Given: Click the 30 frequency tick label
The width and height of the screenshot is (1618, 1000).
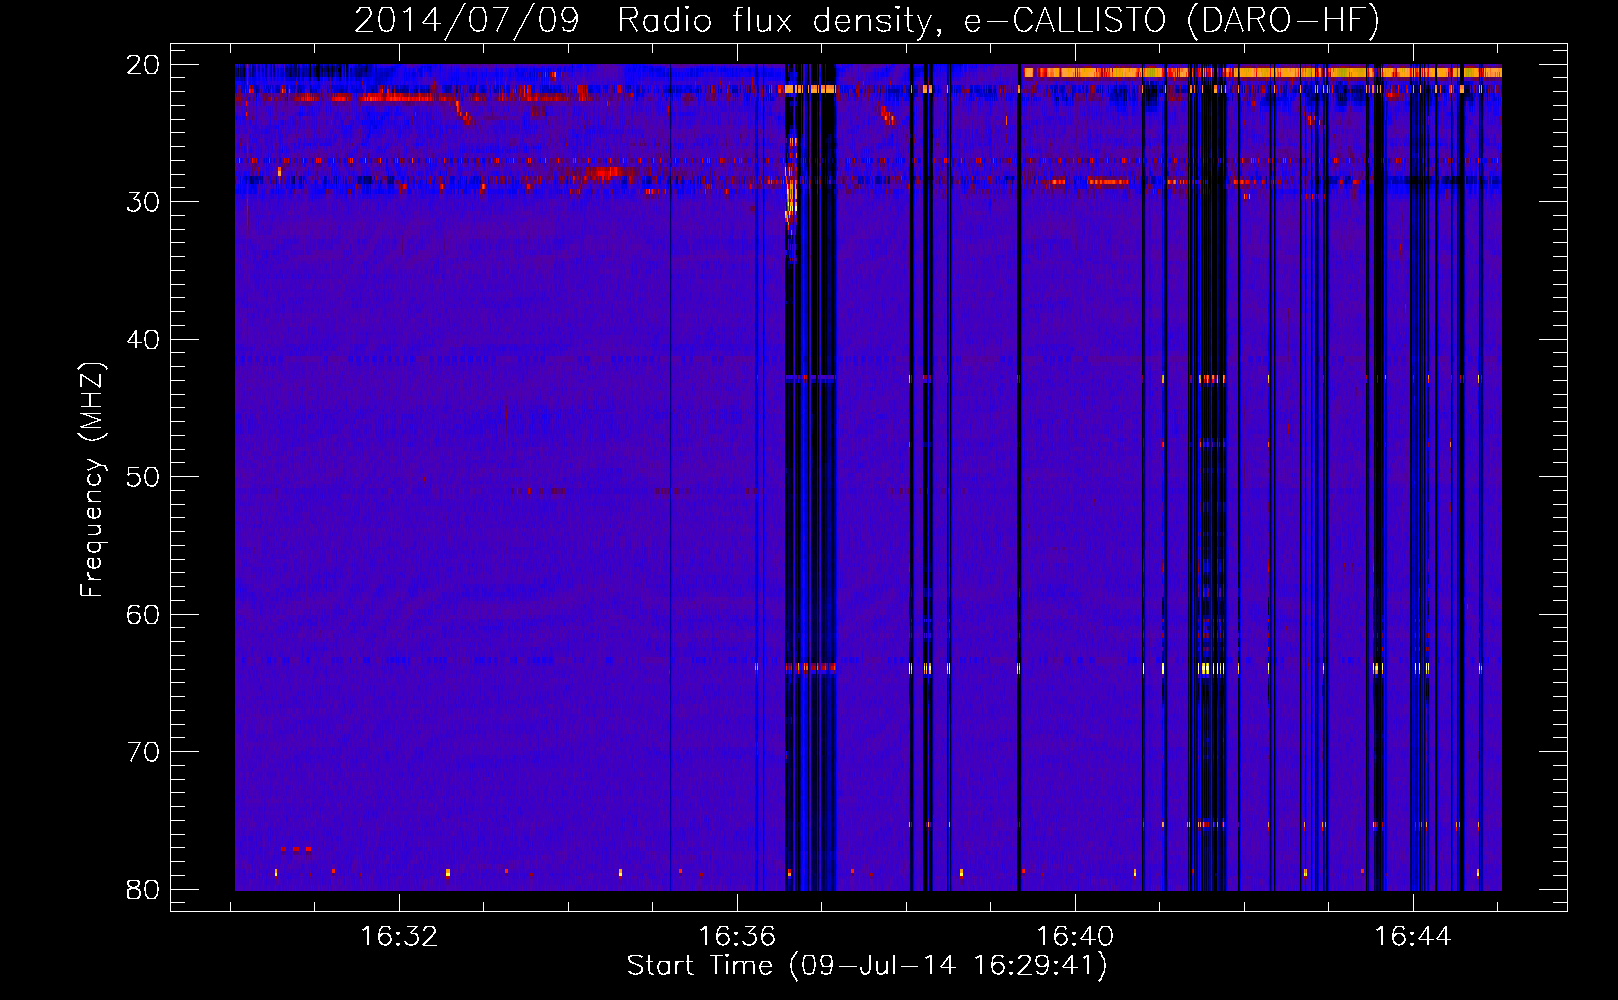Looking at the screenshot, I should pyautogui.click(x=143, y=202).
